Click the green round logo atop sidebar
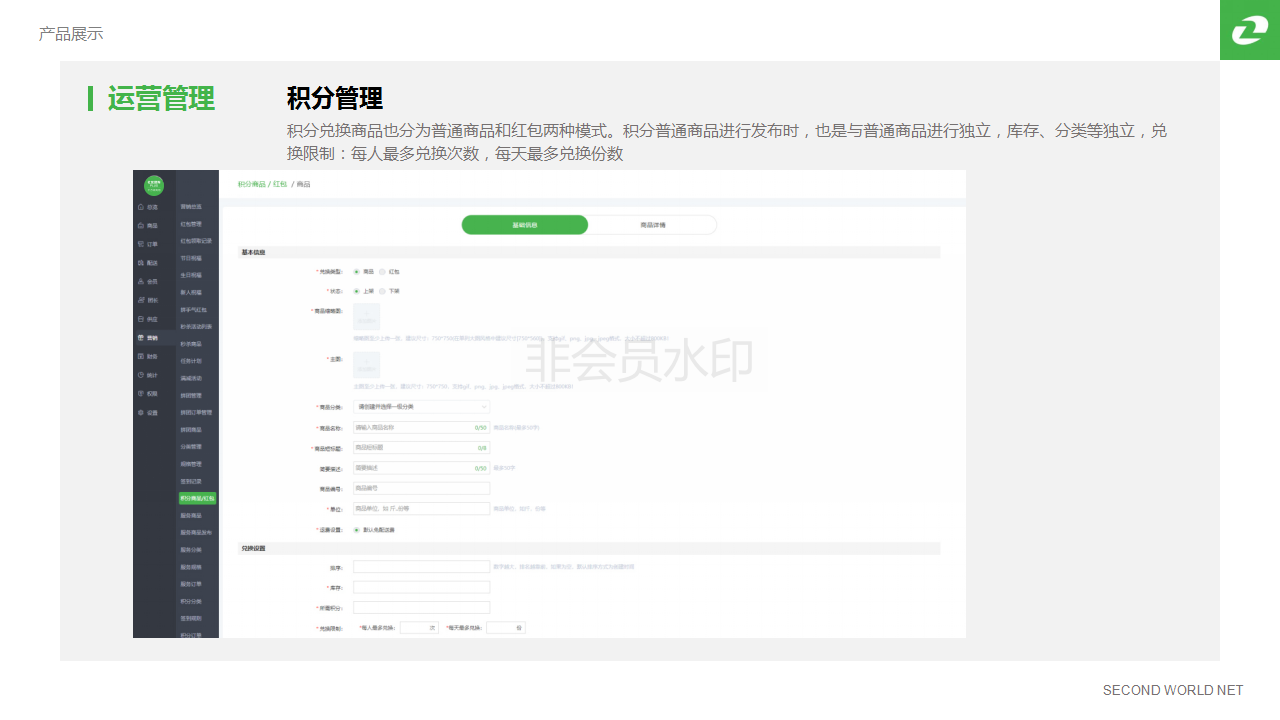Screen dimensions: 1280x720 tap(154, 184)
